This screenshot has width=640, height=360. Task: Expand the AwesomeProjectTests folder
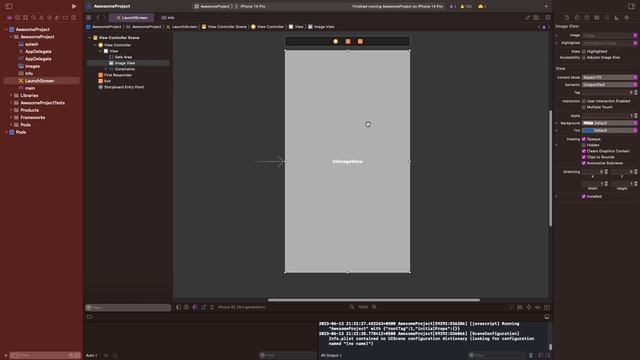point(11,103)
